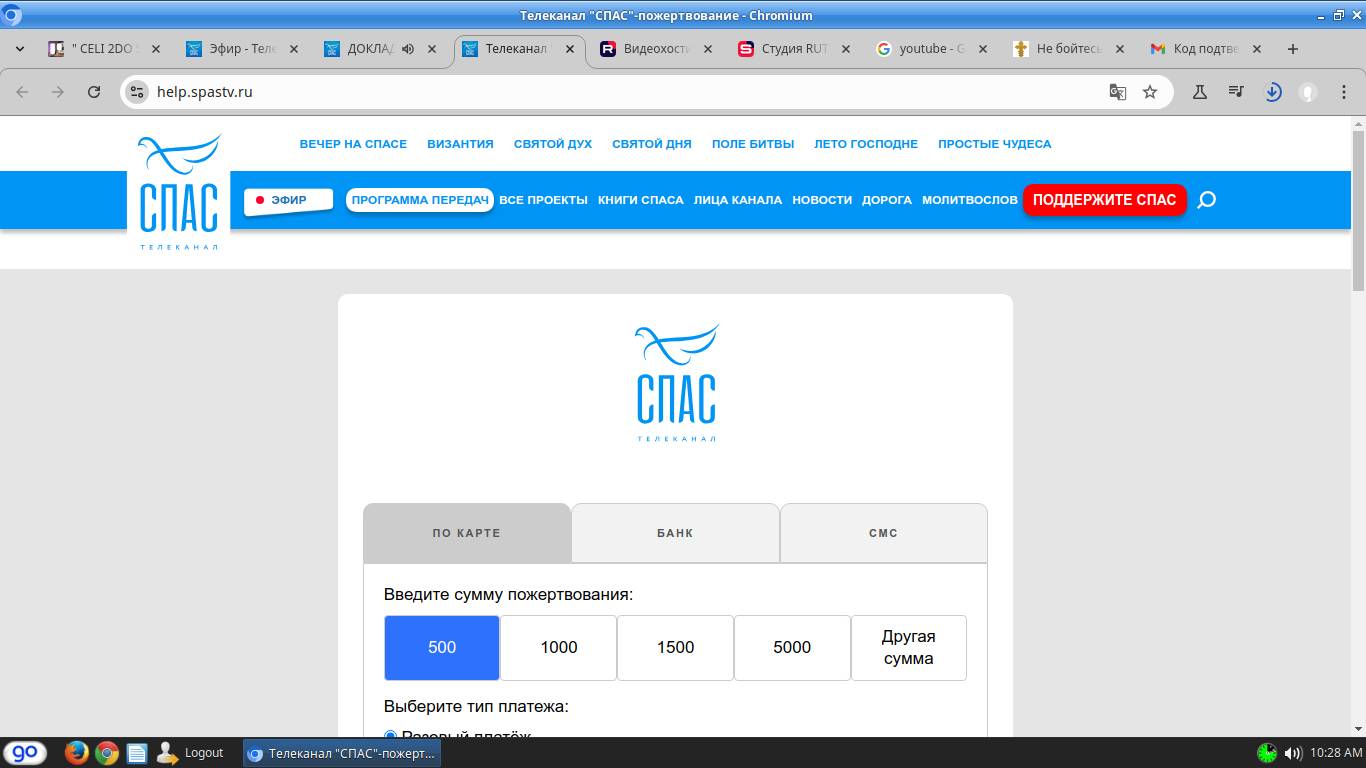Open ДОРОГА menu item
This screenshot has width=1366, height=768.
pos(887,200)
